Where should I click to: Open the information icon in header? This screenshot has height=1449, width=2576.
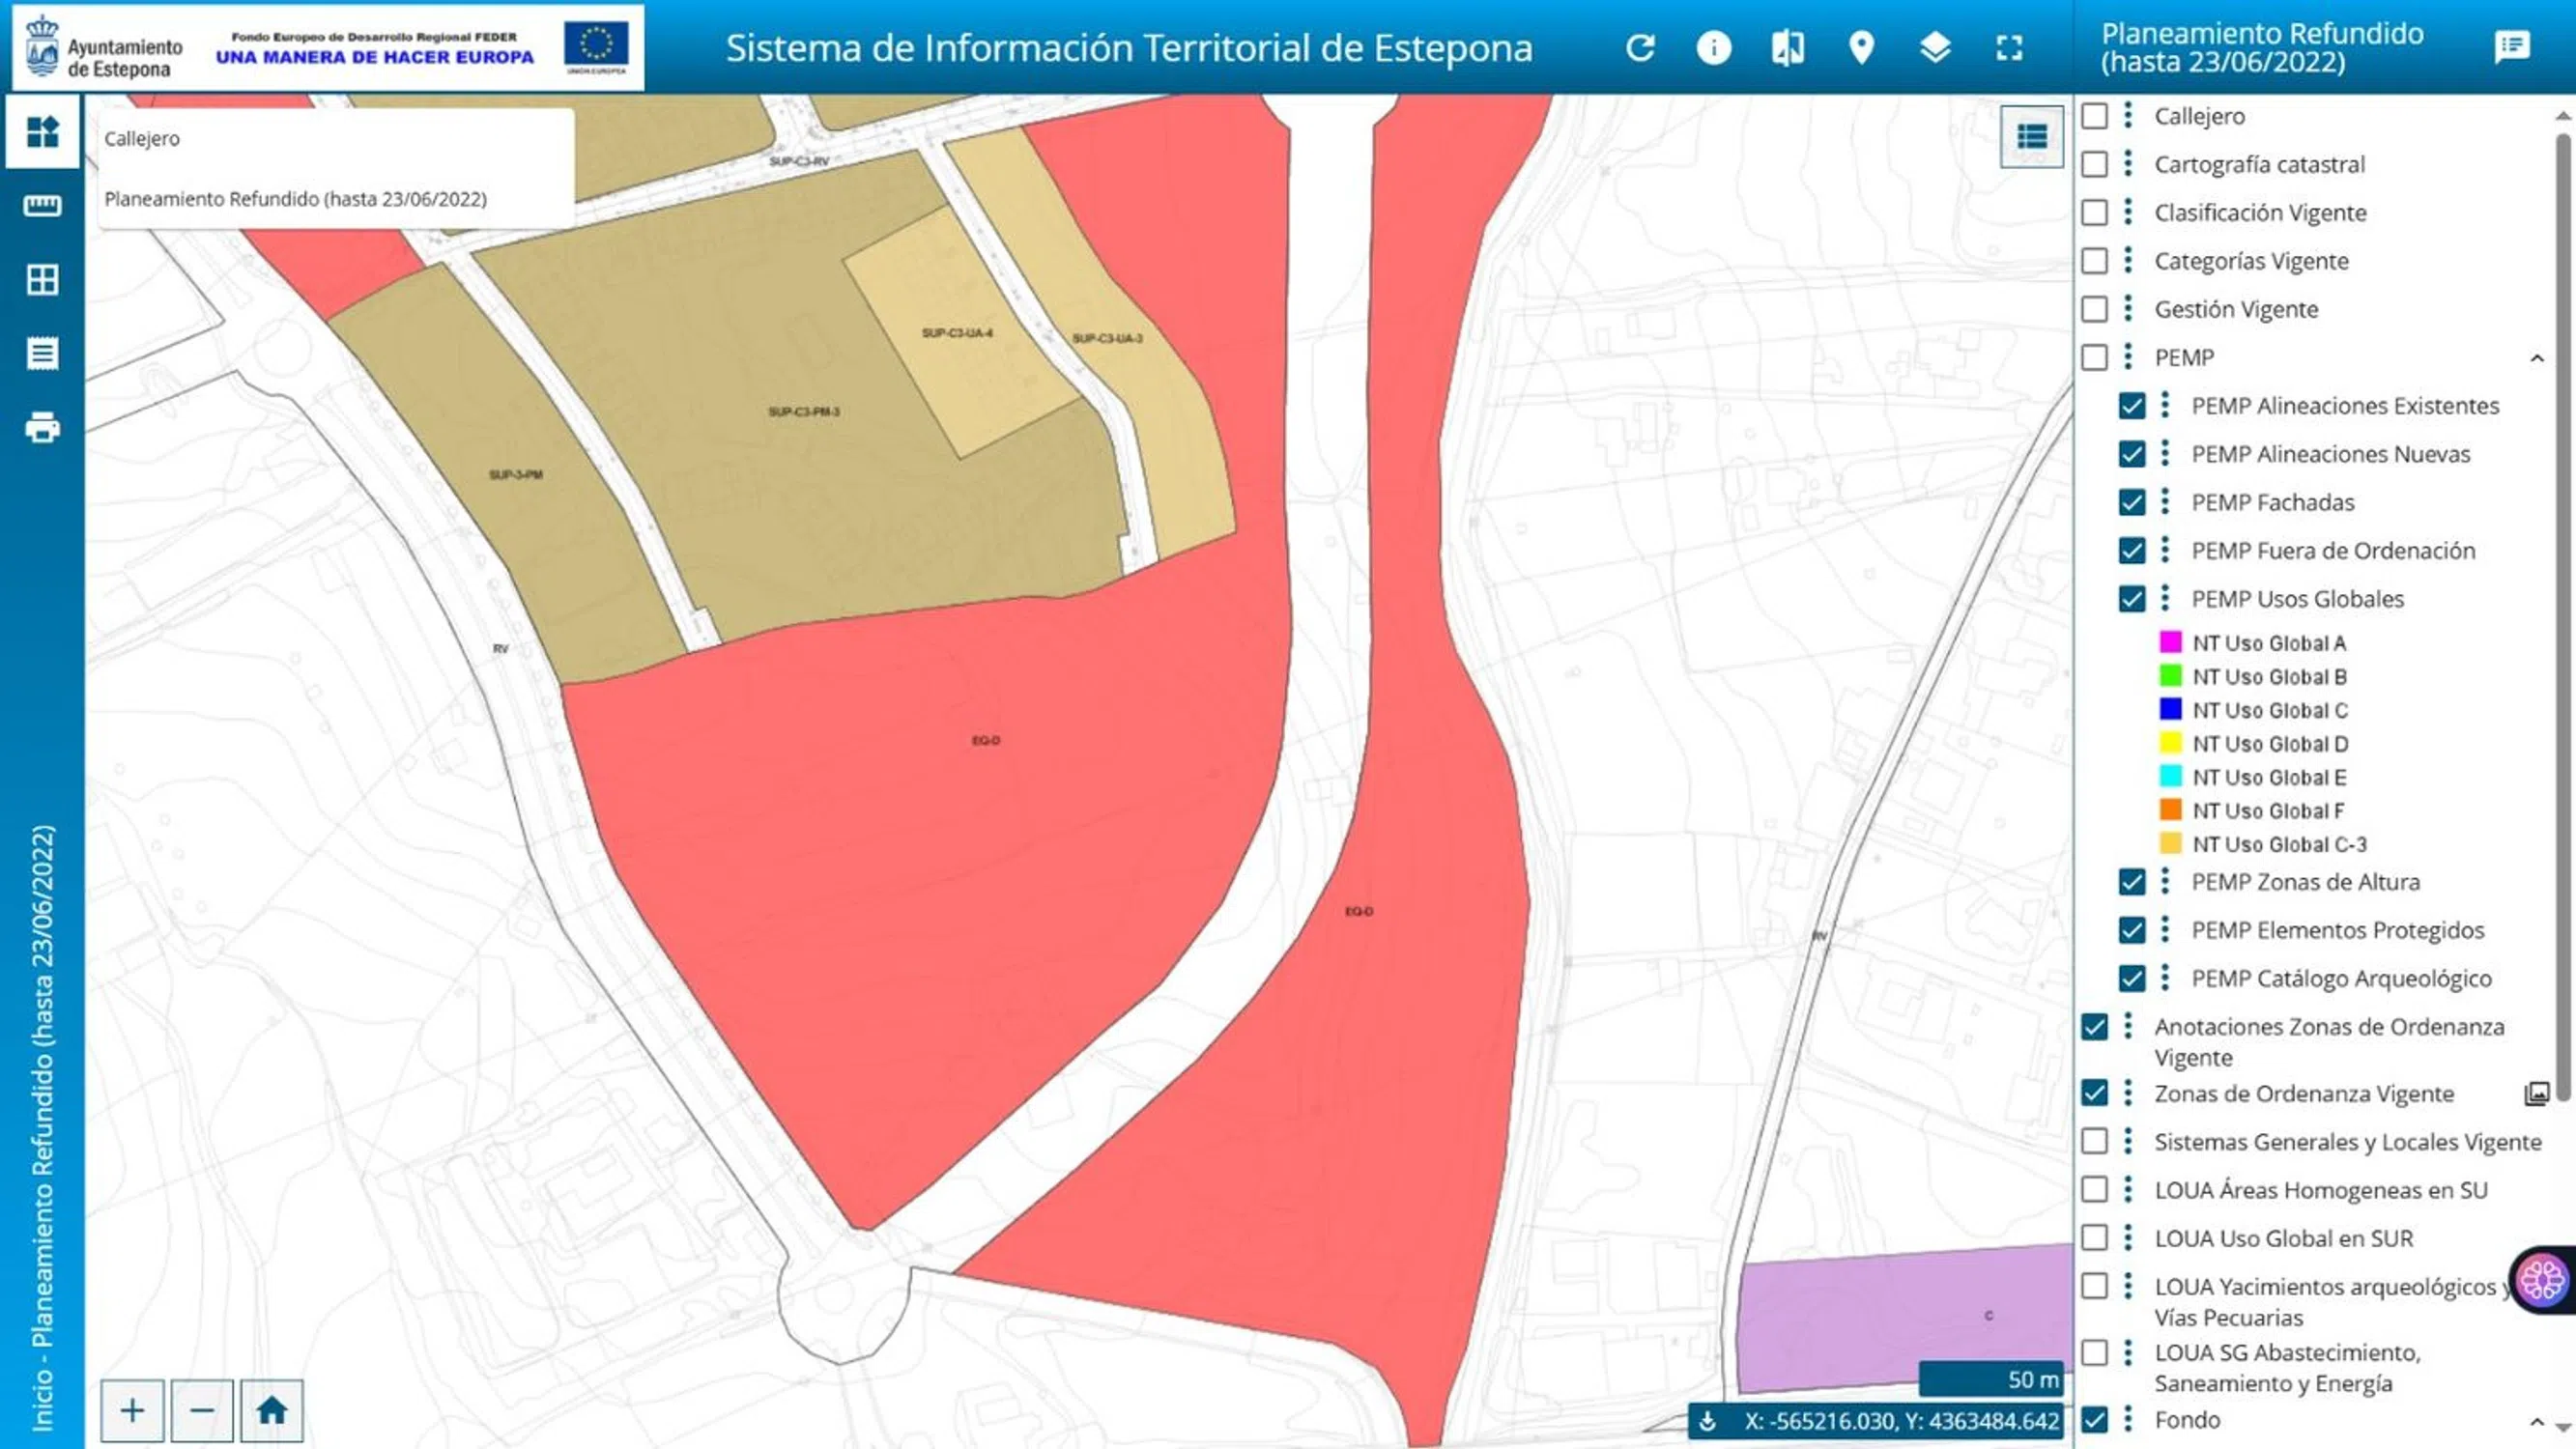pos(1713,47)
